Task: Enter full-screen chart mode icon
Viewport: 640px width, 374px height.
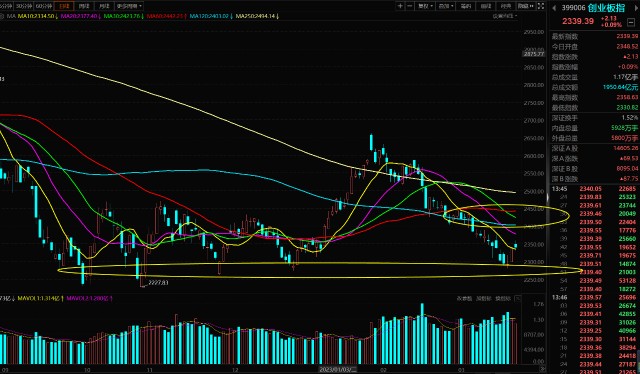Action: (541, 6)
